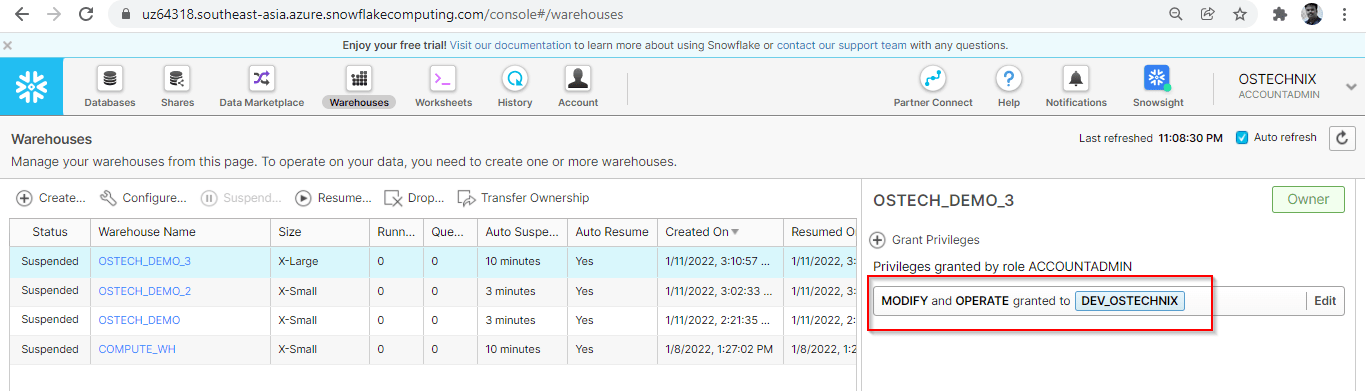Toggle the Auto refresh checkbox
Image resolution: width=1366 pixels, height=391 pixels.
[1242, 138]
